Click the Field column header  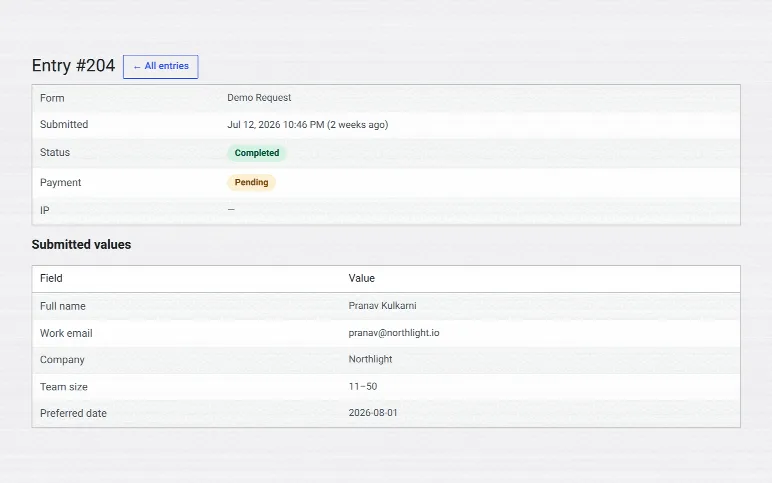pyautogui.click(x=51, y=278)
